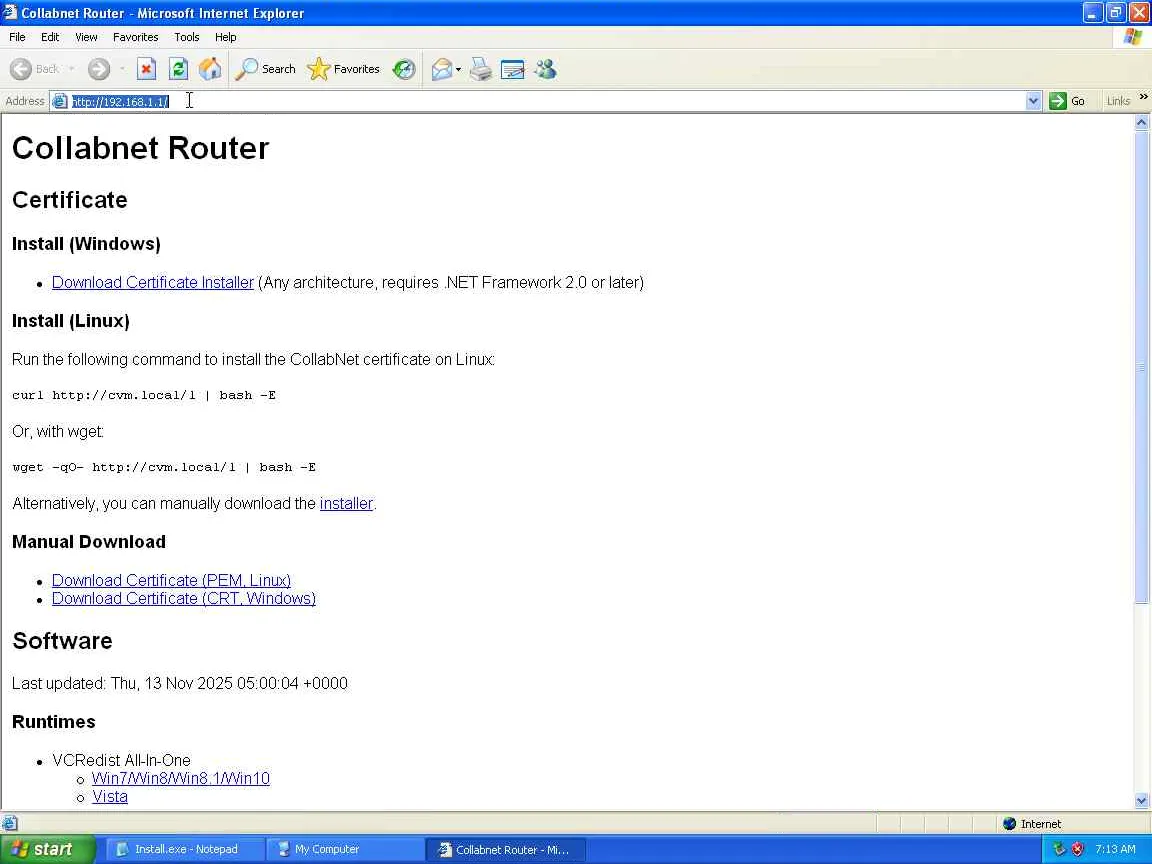
Task: Click the Back arrow toolbar icon
Action: pyautogui.click(x=21, y=69)
